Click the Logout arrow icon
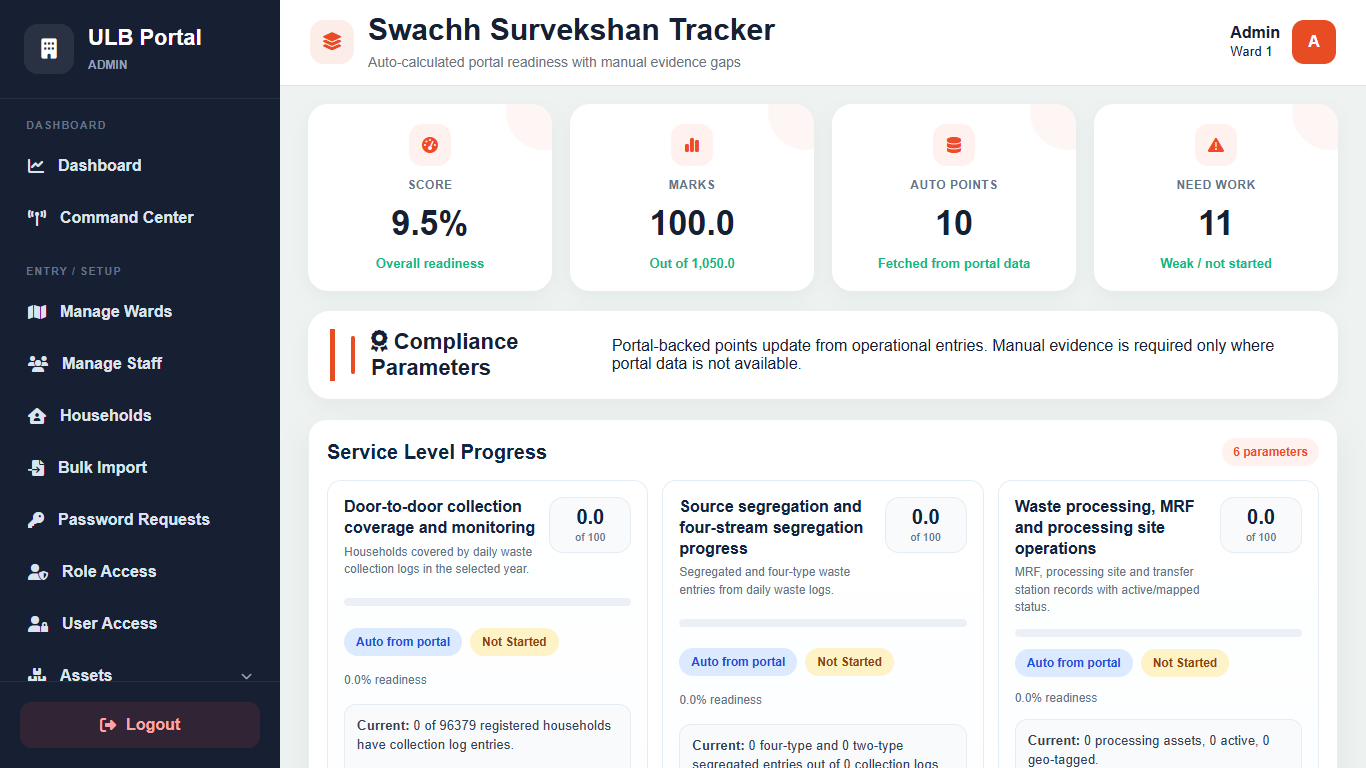 click(108, 725)
